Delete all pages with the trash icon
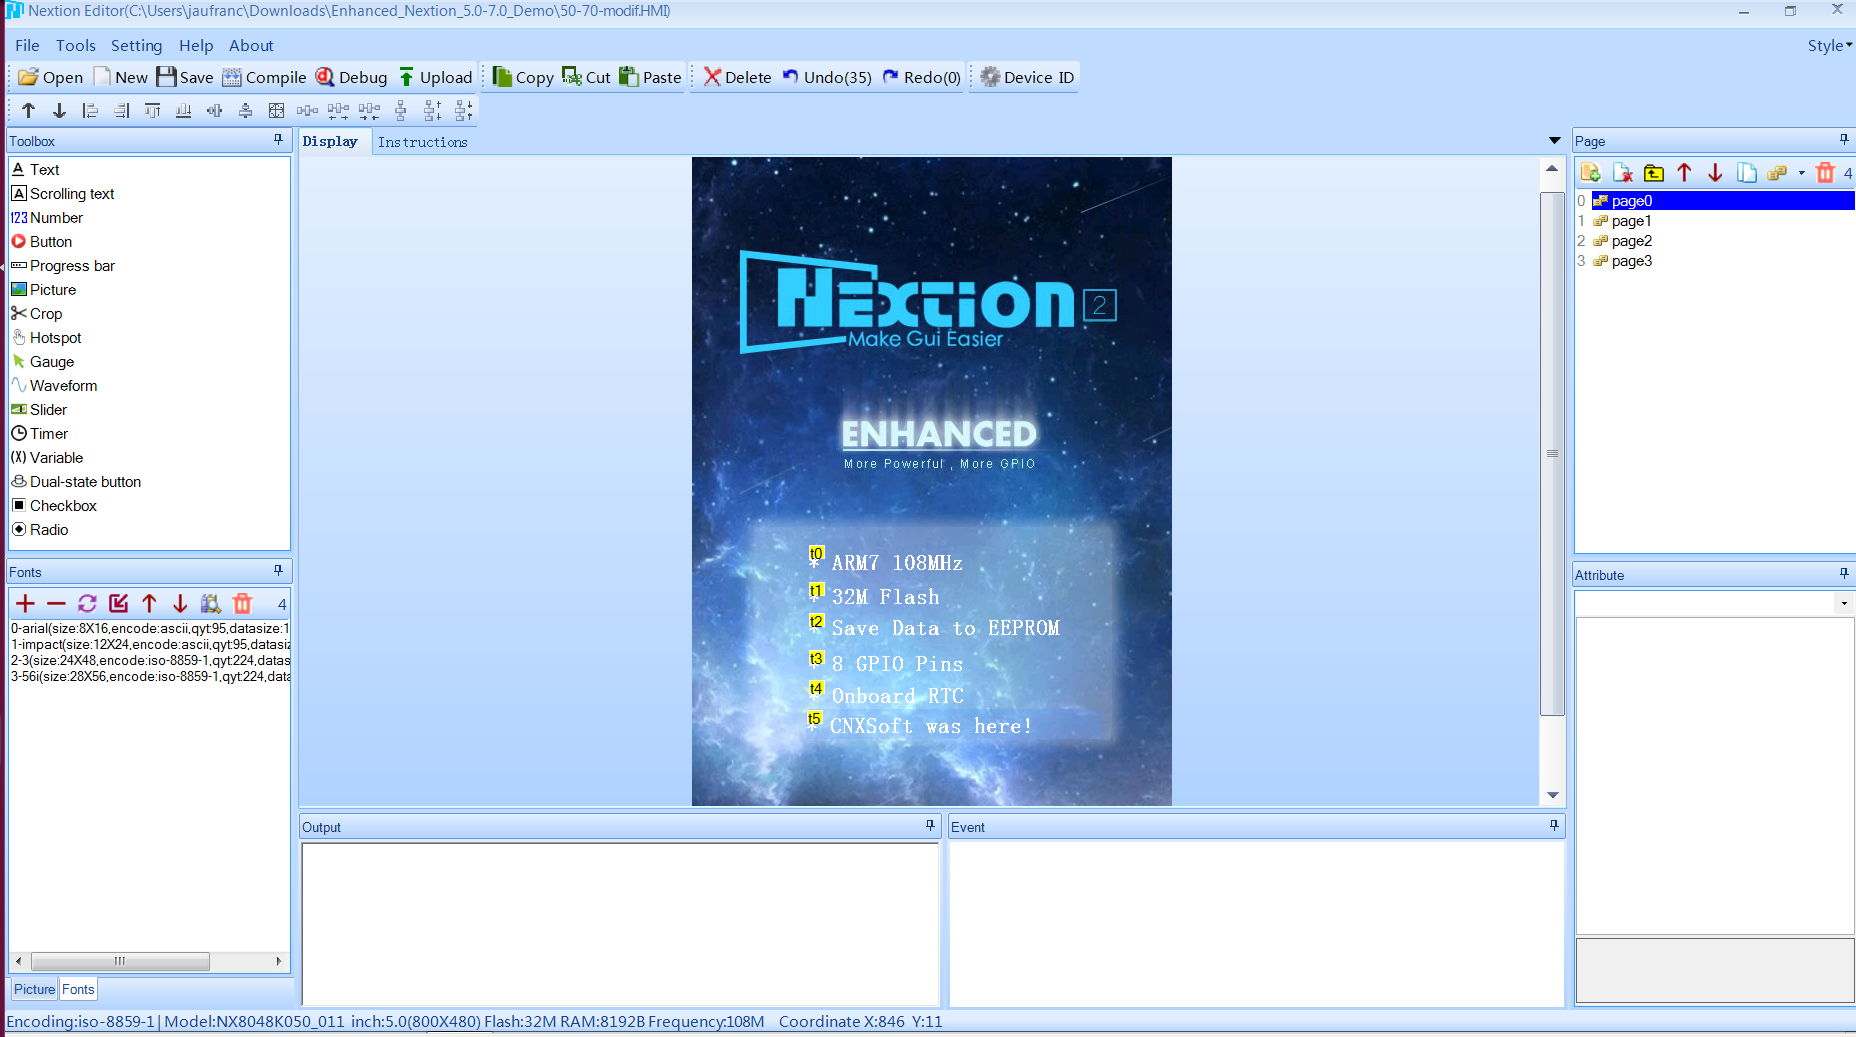 point(1825,173)
